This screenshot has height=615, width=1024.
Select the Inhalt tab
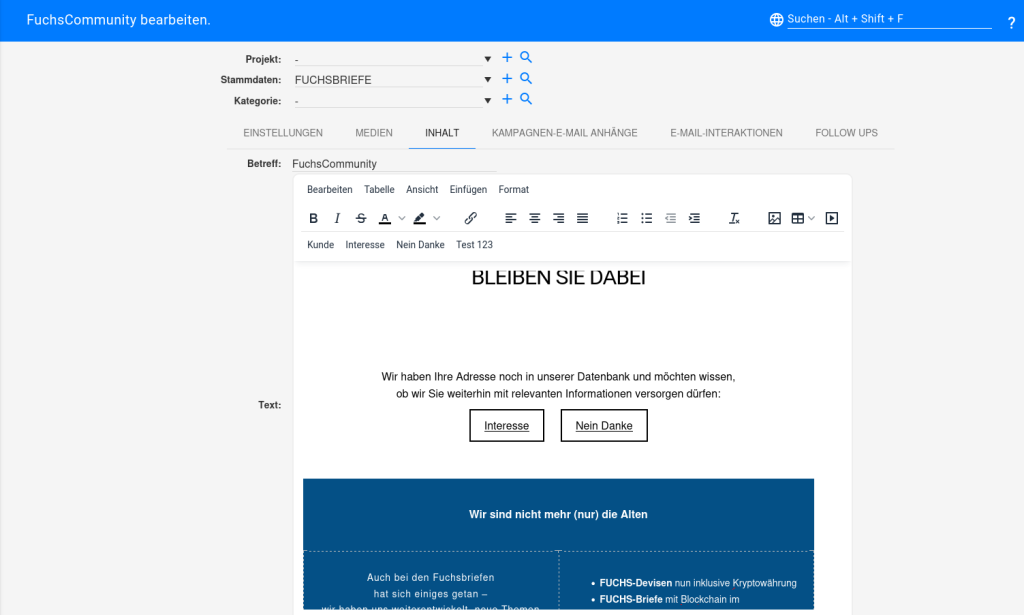[442, 133]
